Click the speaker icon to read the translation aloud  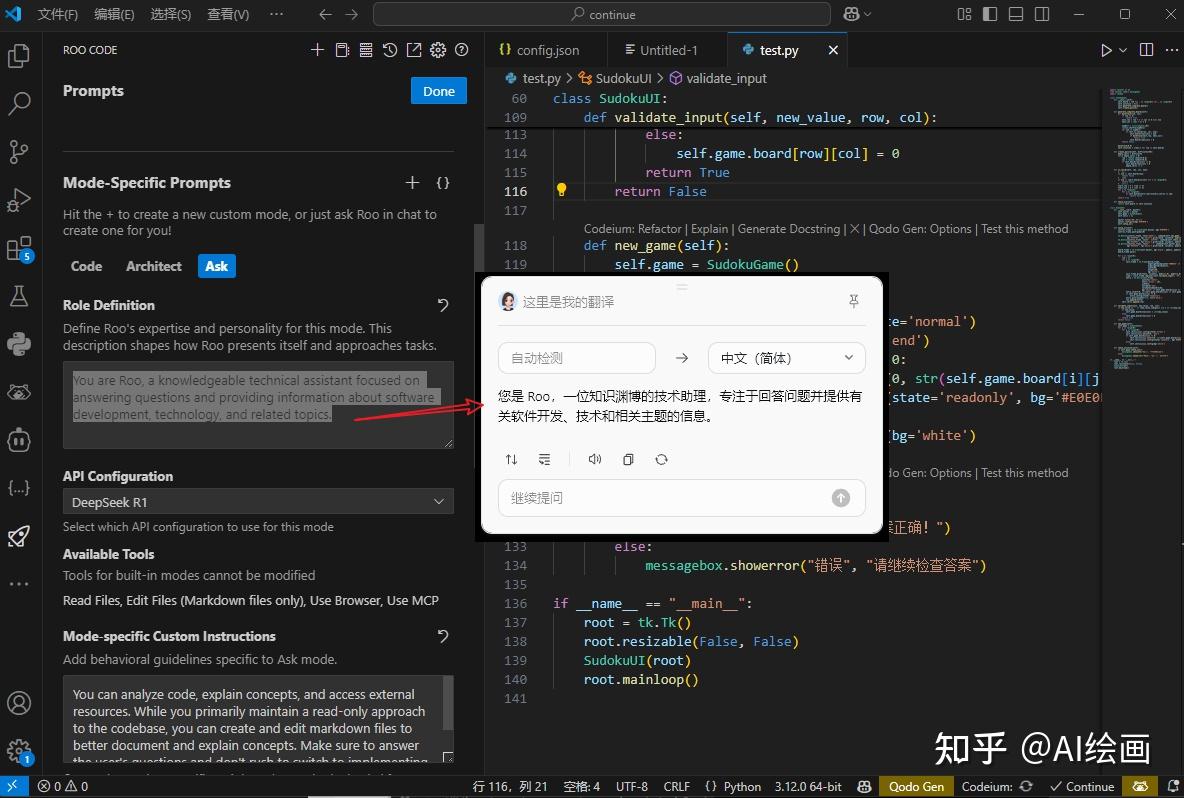tap(595, 459)
